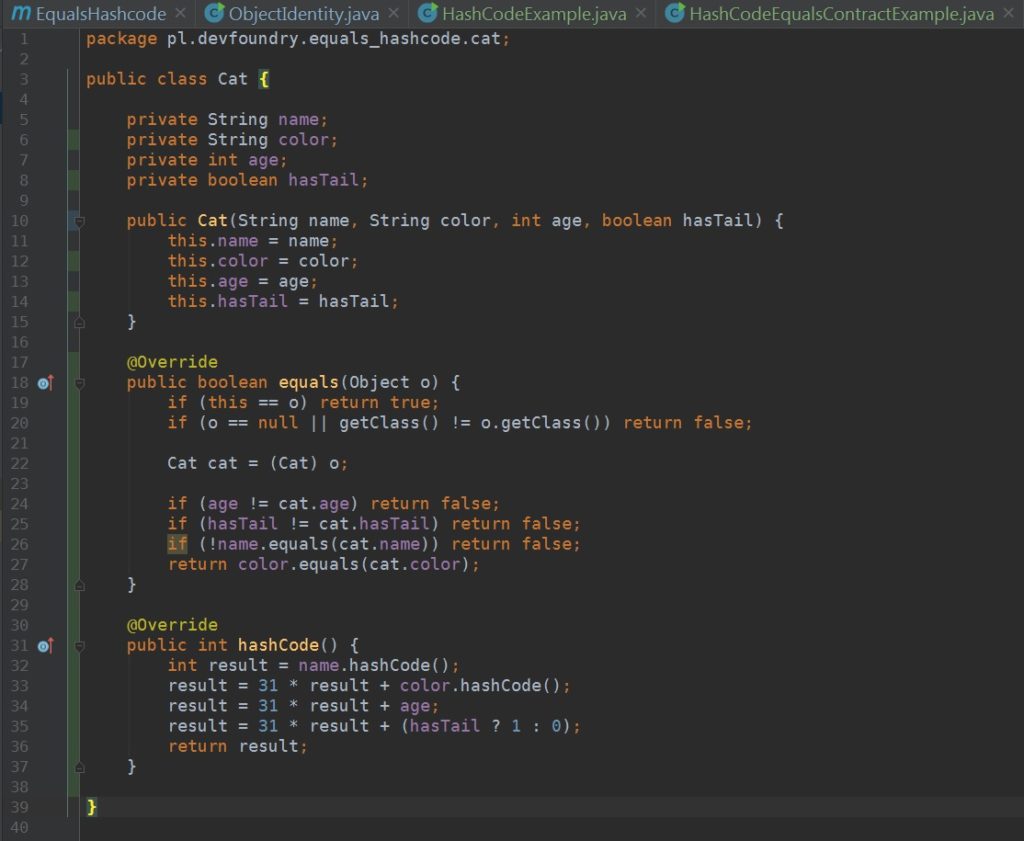Click highlighted 'if' keyword on line 26
The image size is (1024, 841).
(x=178, y=545)
